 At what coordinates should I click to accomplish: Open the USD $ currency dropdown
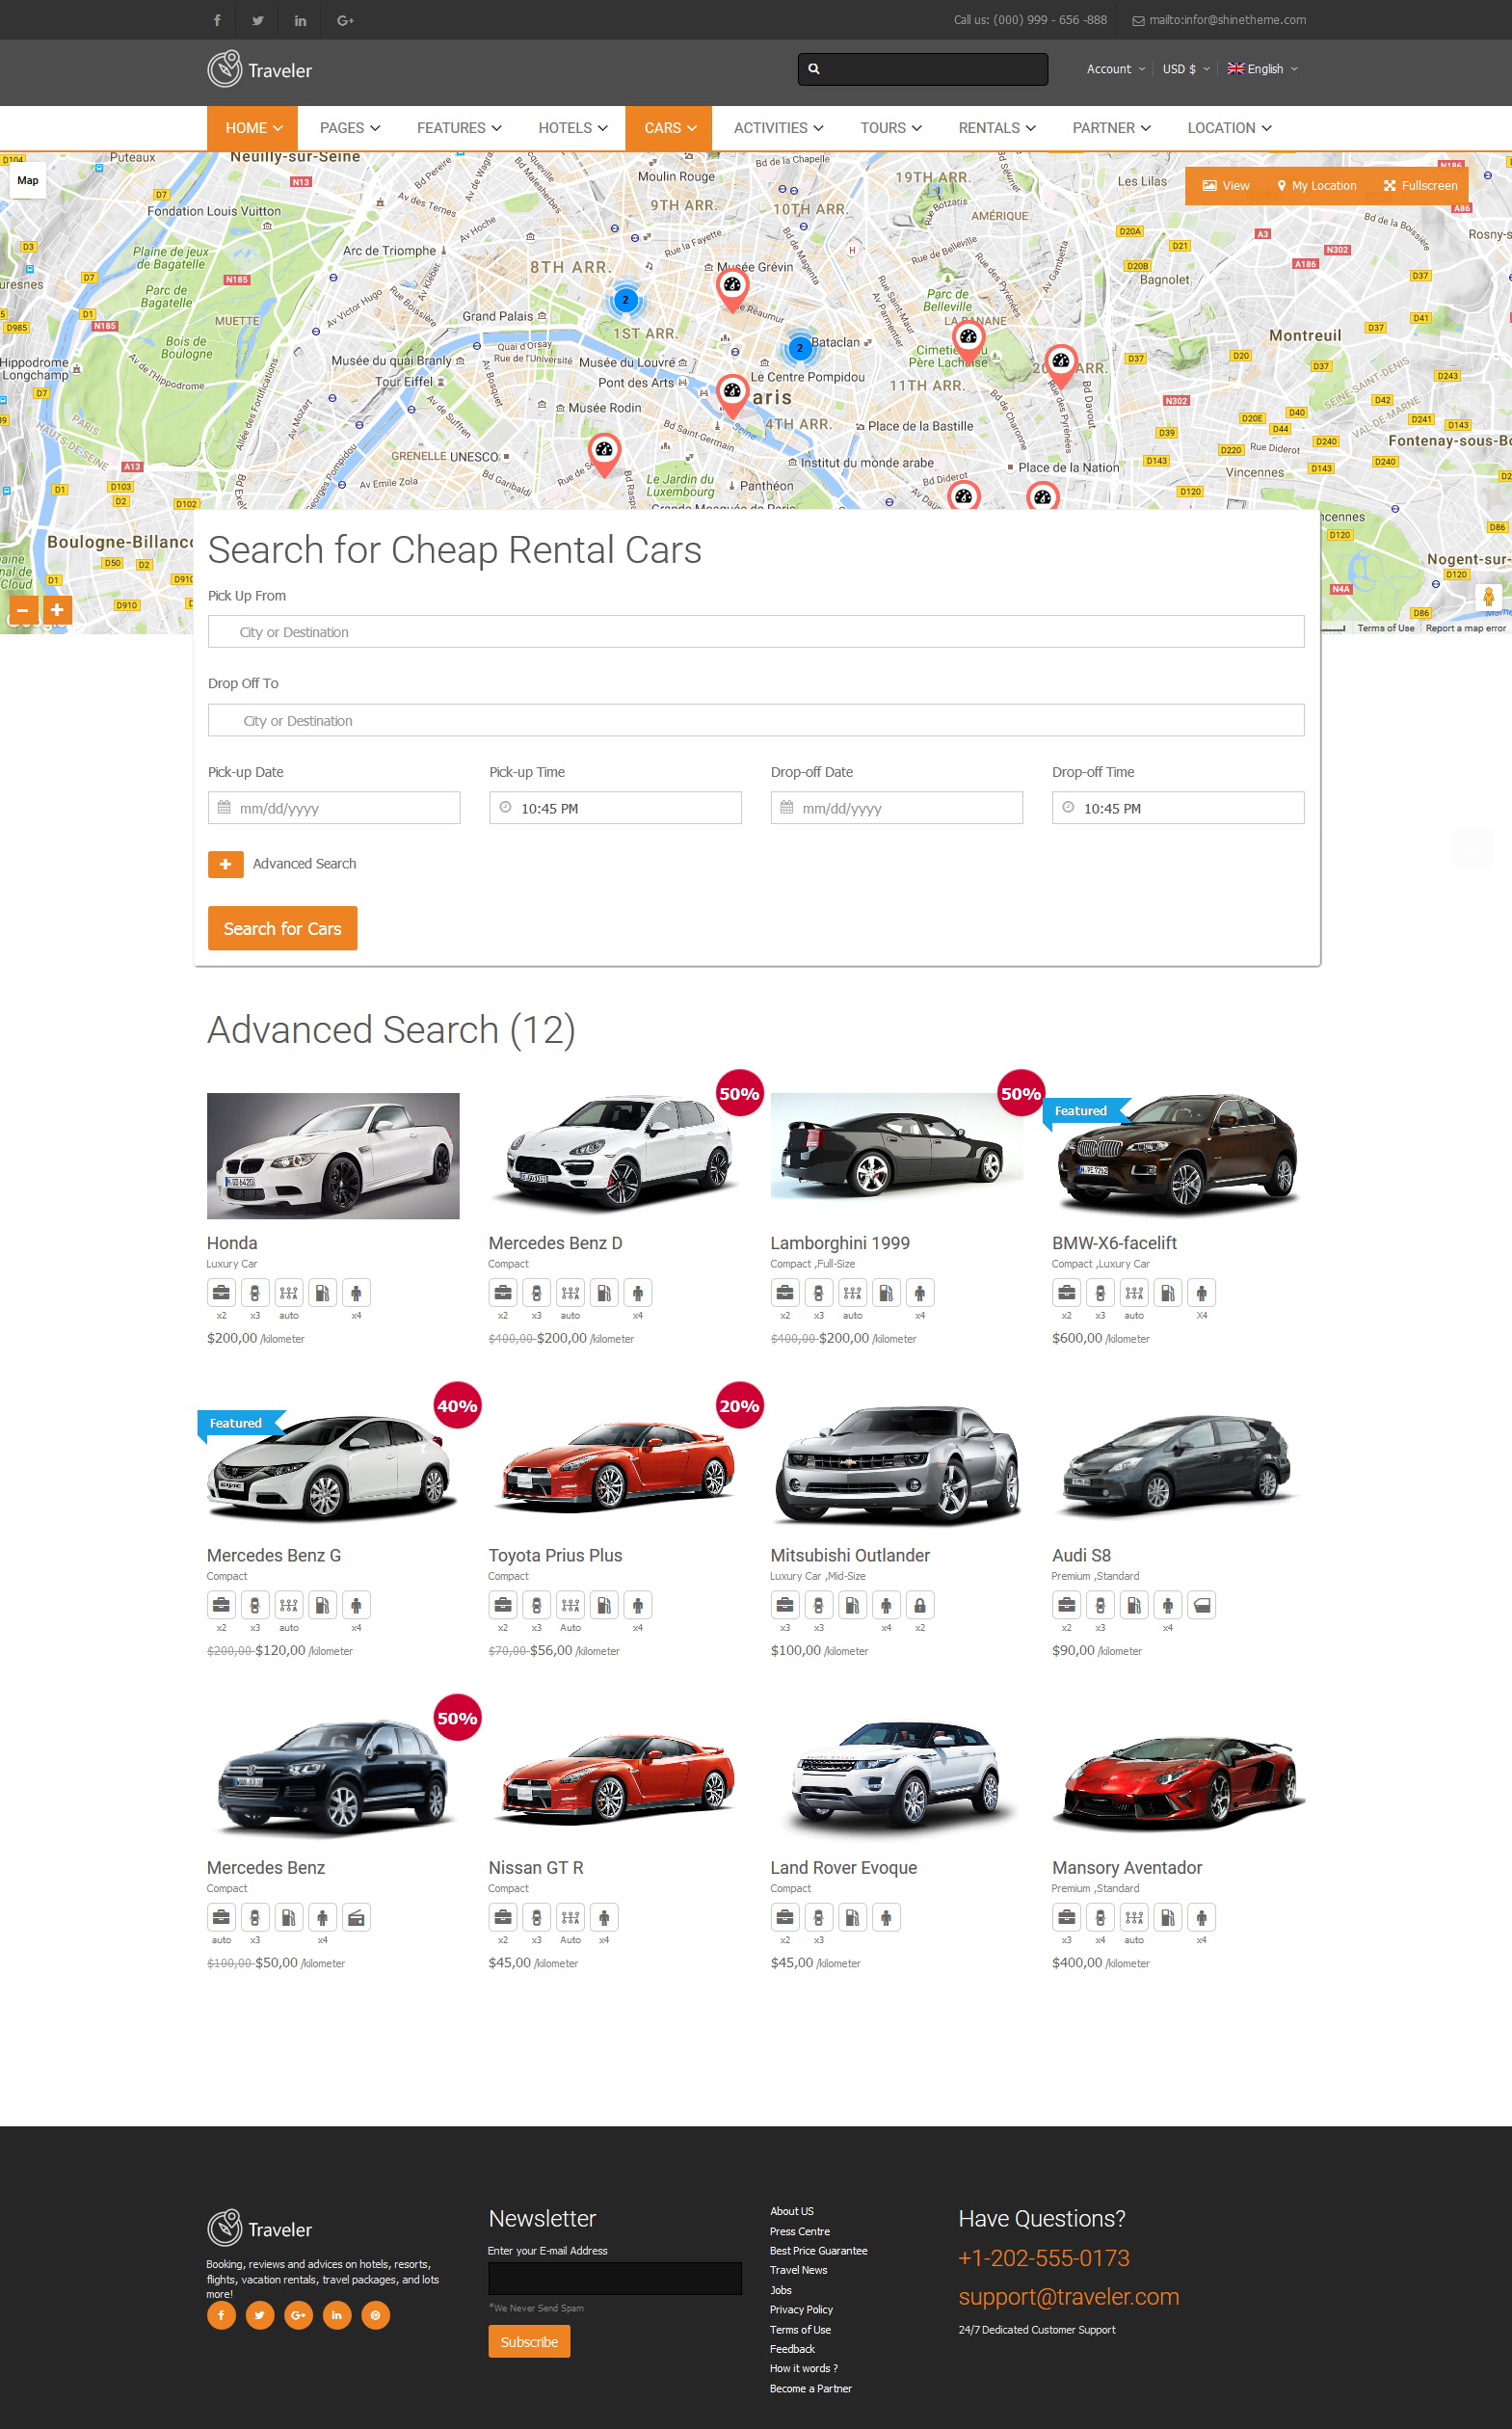tap(1186, 69)
